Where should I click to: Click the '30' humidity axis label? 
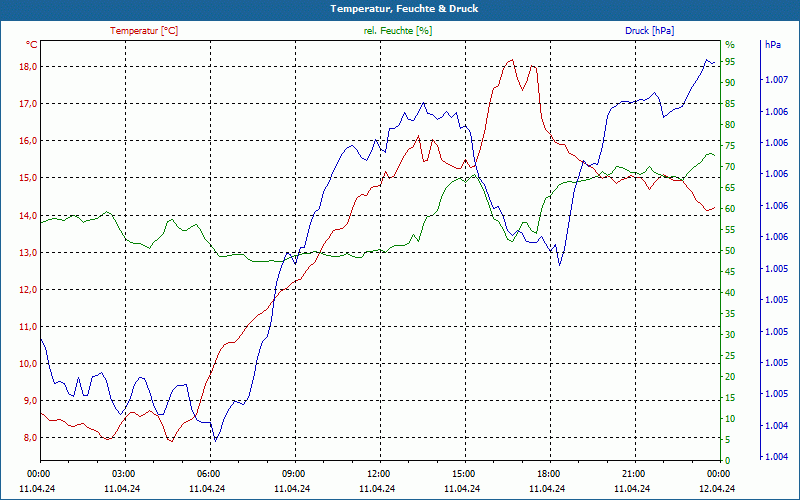pos(730,335)
